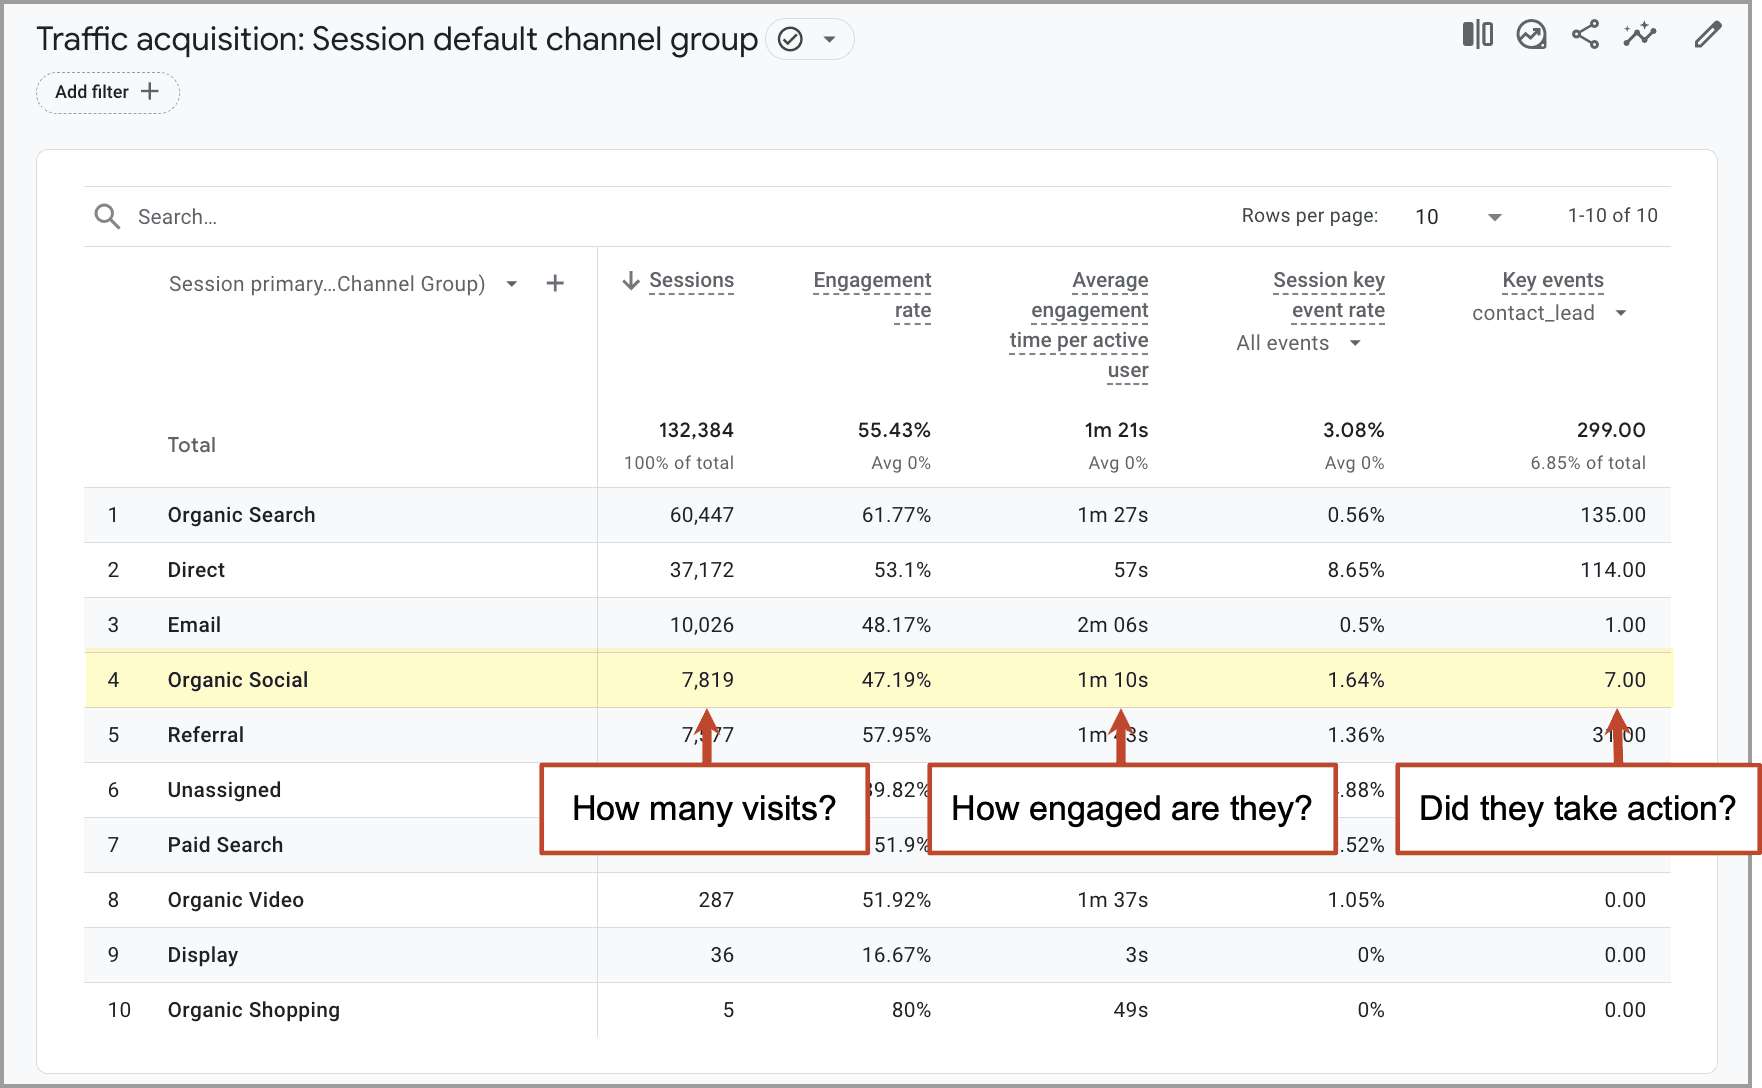The width and height of the screenshot is (1762, 1088).
Task: Click the 7,819 sessions value
Action: coord(707,680)
